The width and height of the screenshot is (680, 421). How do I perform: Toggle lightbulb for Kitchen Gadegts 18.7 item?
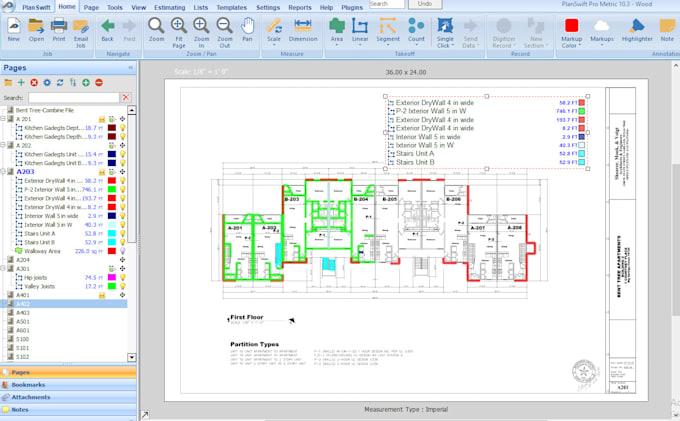[123, 128]
